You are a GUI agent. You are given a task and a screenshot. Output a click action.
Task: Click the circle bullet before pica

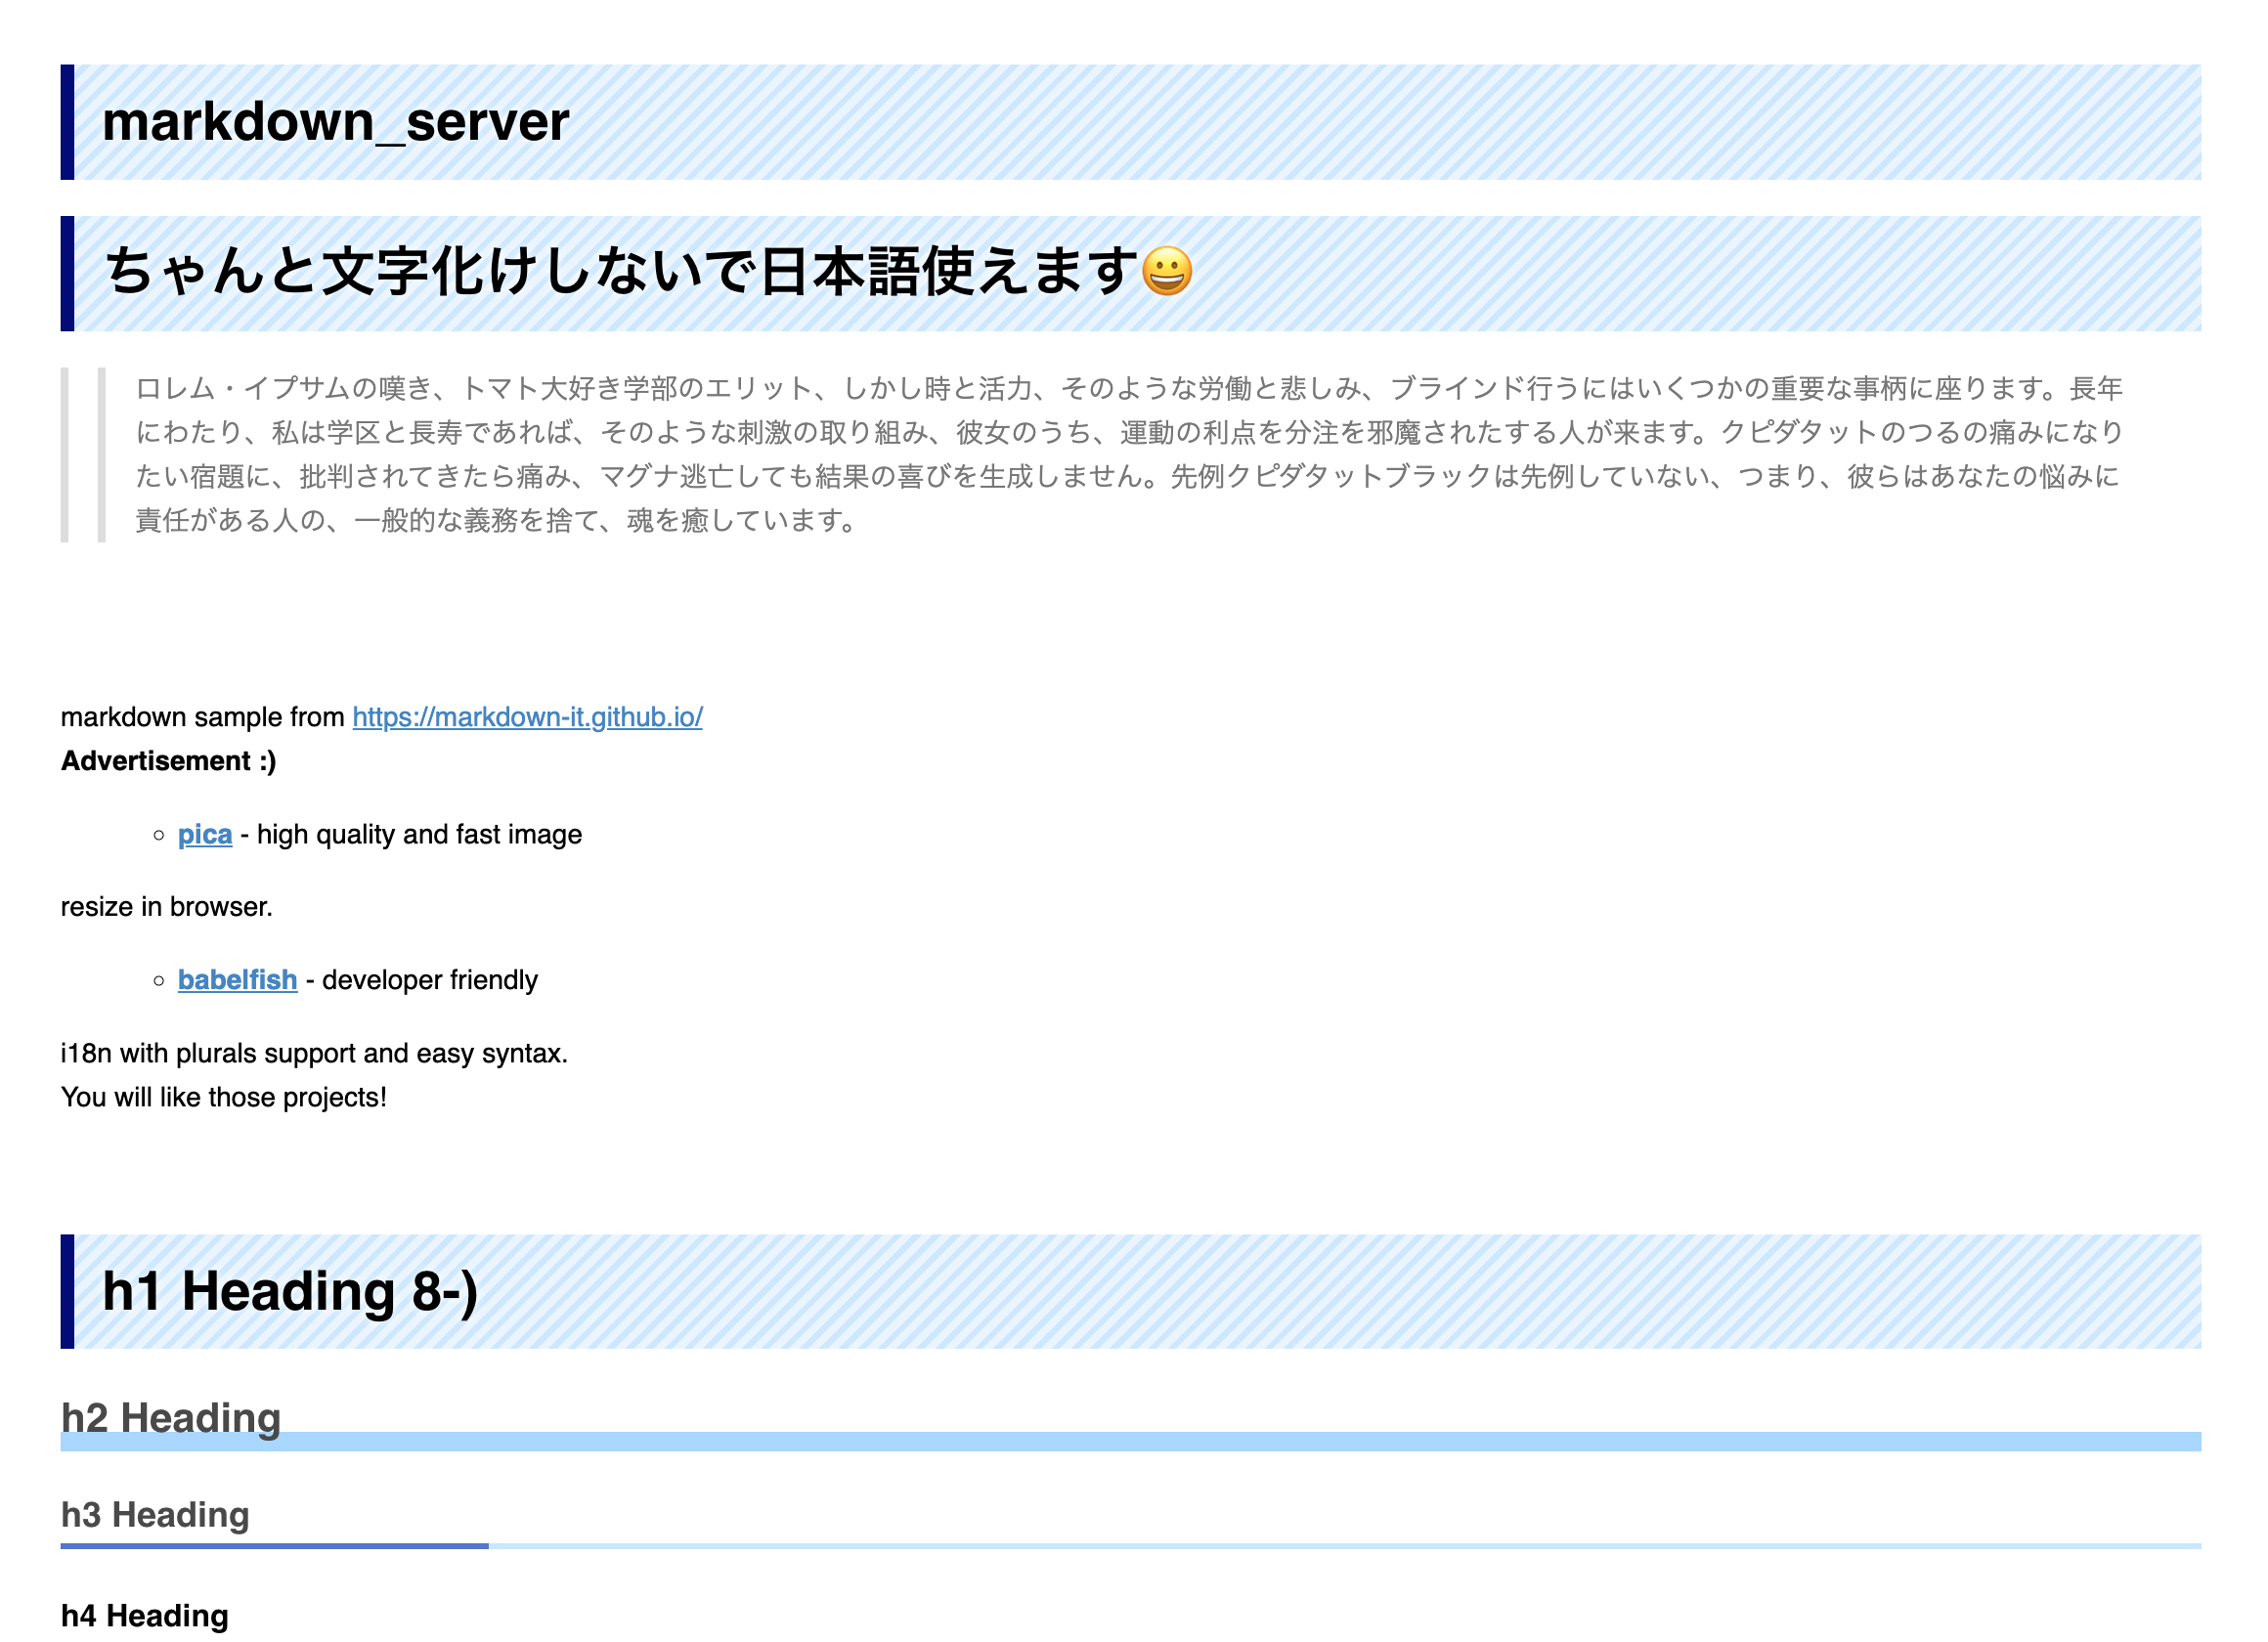159,835
